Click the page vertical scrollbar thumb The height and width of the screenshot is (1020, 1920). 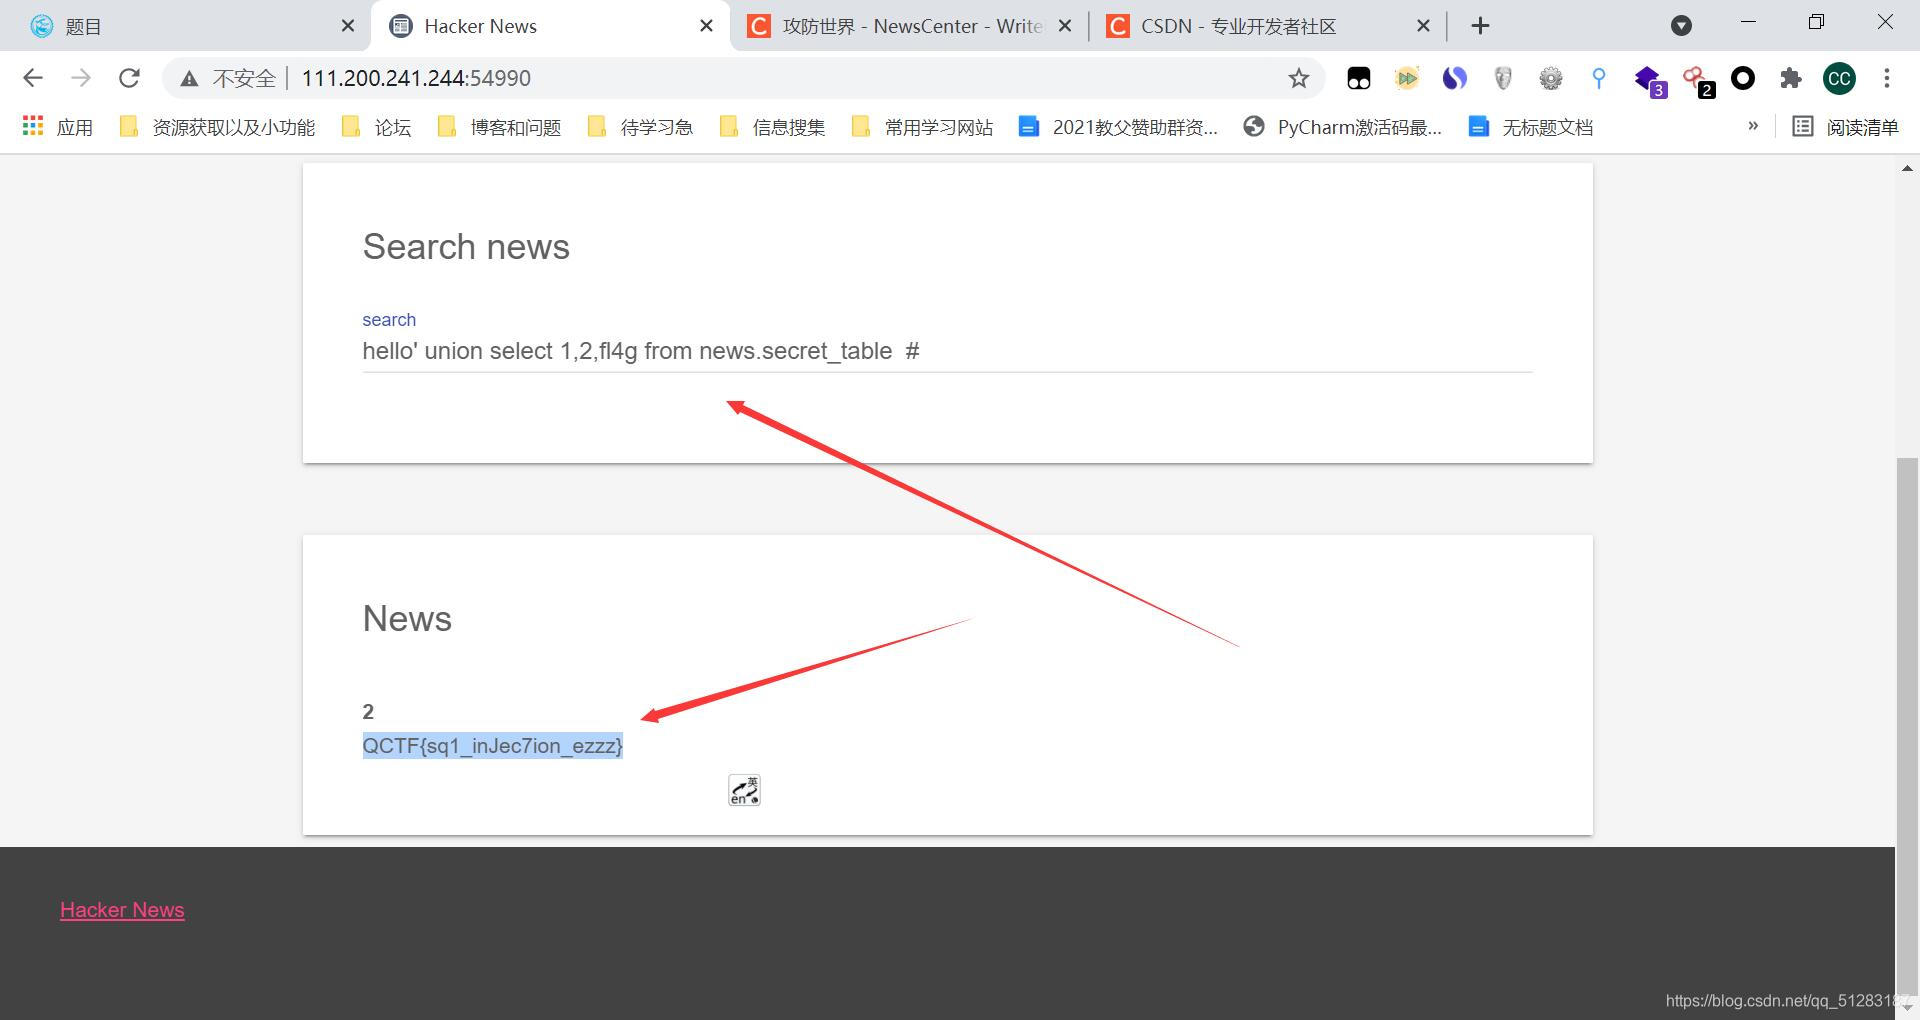tap(1907, 725)
